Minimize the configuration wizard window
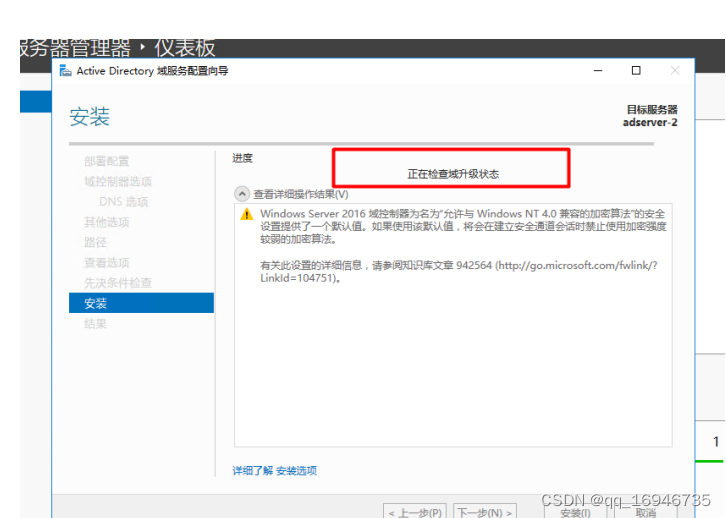Screen dimensions: 726x518 (598, 71)
